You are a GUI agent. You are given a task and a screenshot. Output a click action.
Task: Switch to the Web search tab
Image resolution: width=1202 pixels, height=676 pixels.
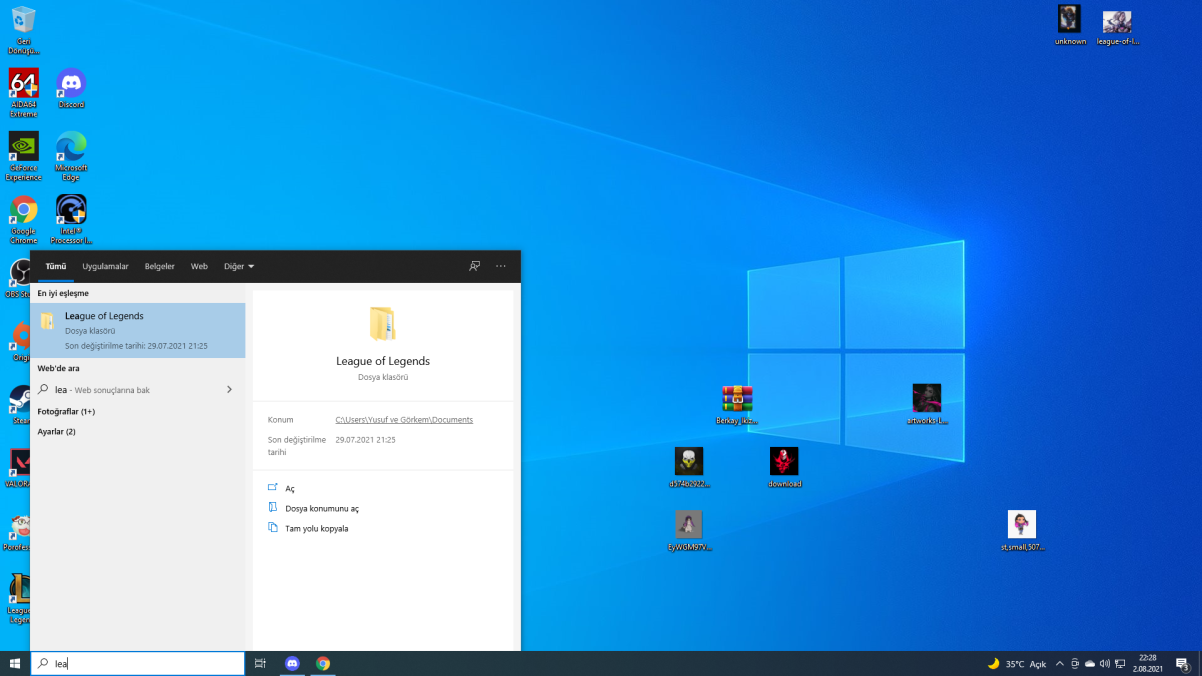point(199,266)
